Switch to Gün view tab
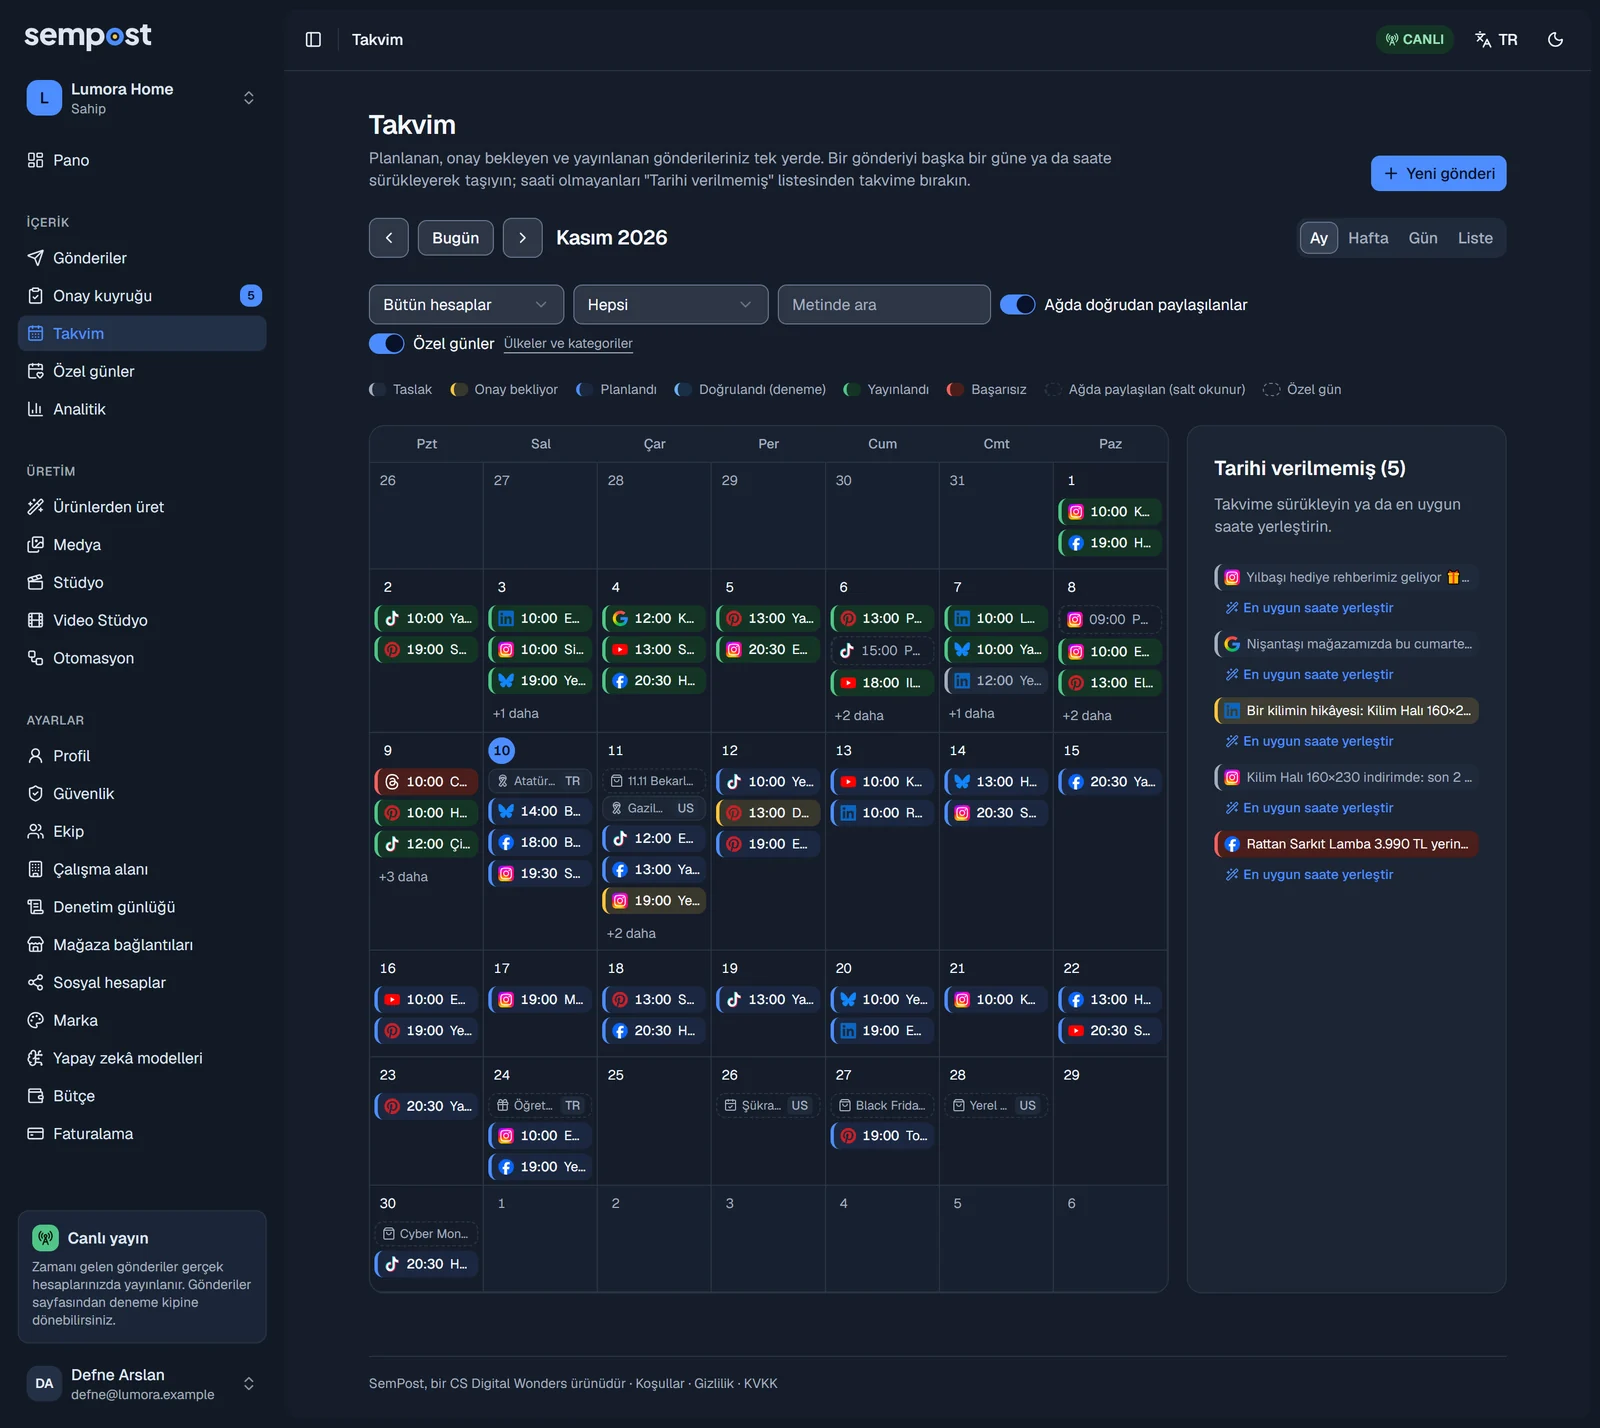The width and height of the screenshot is (1600, 1428). click(x=1423, y=238)
